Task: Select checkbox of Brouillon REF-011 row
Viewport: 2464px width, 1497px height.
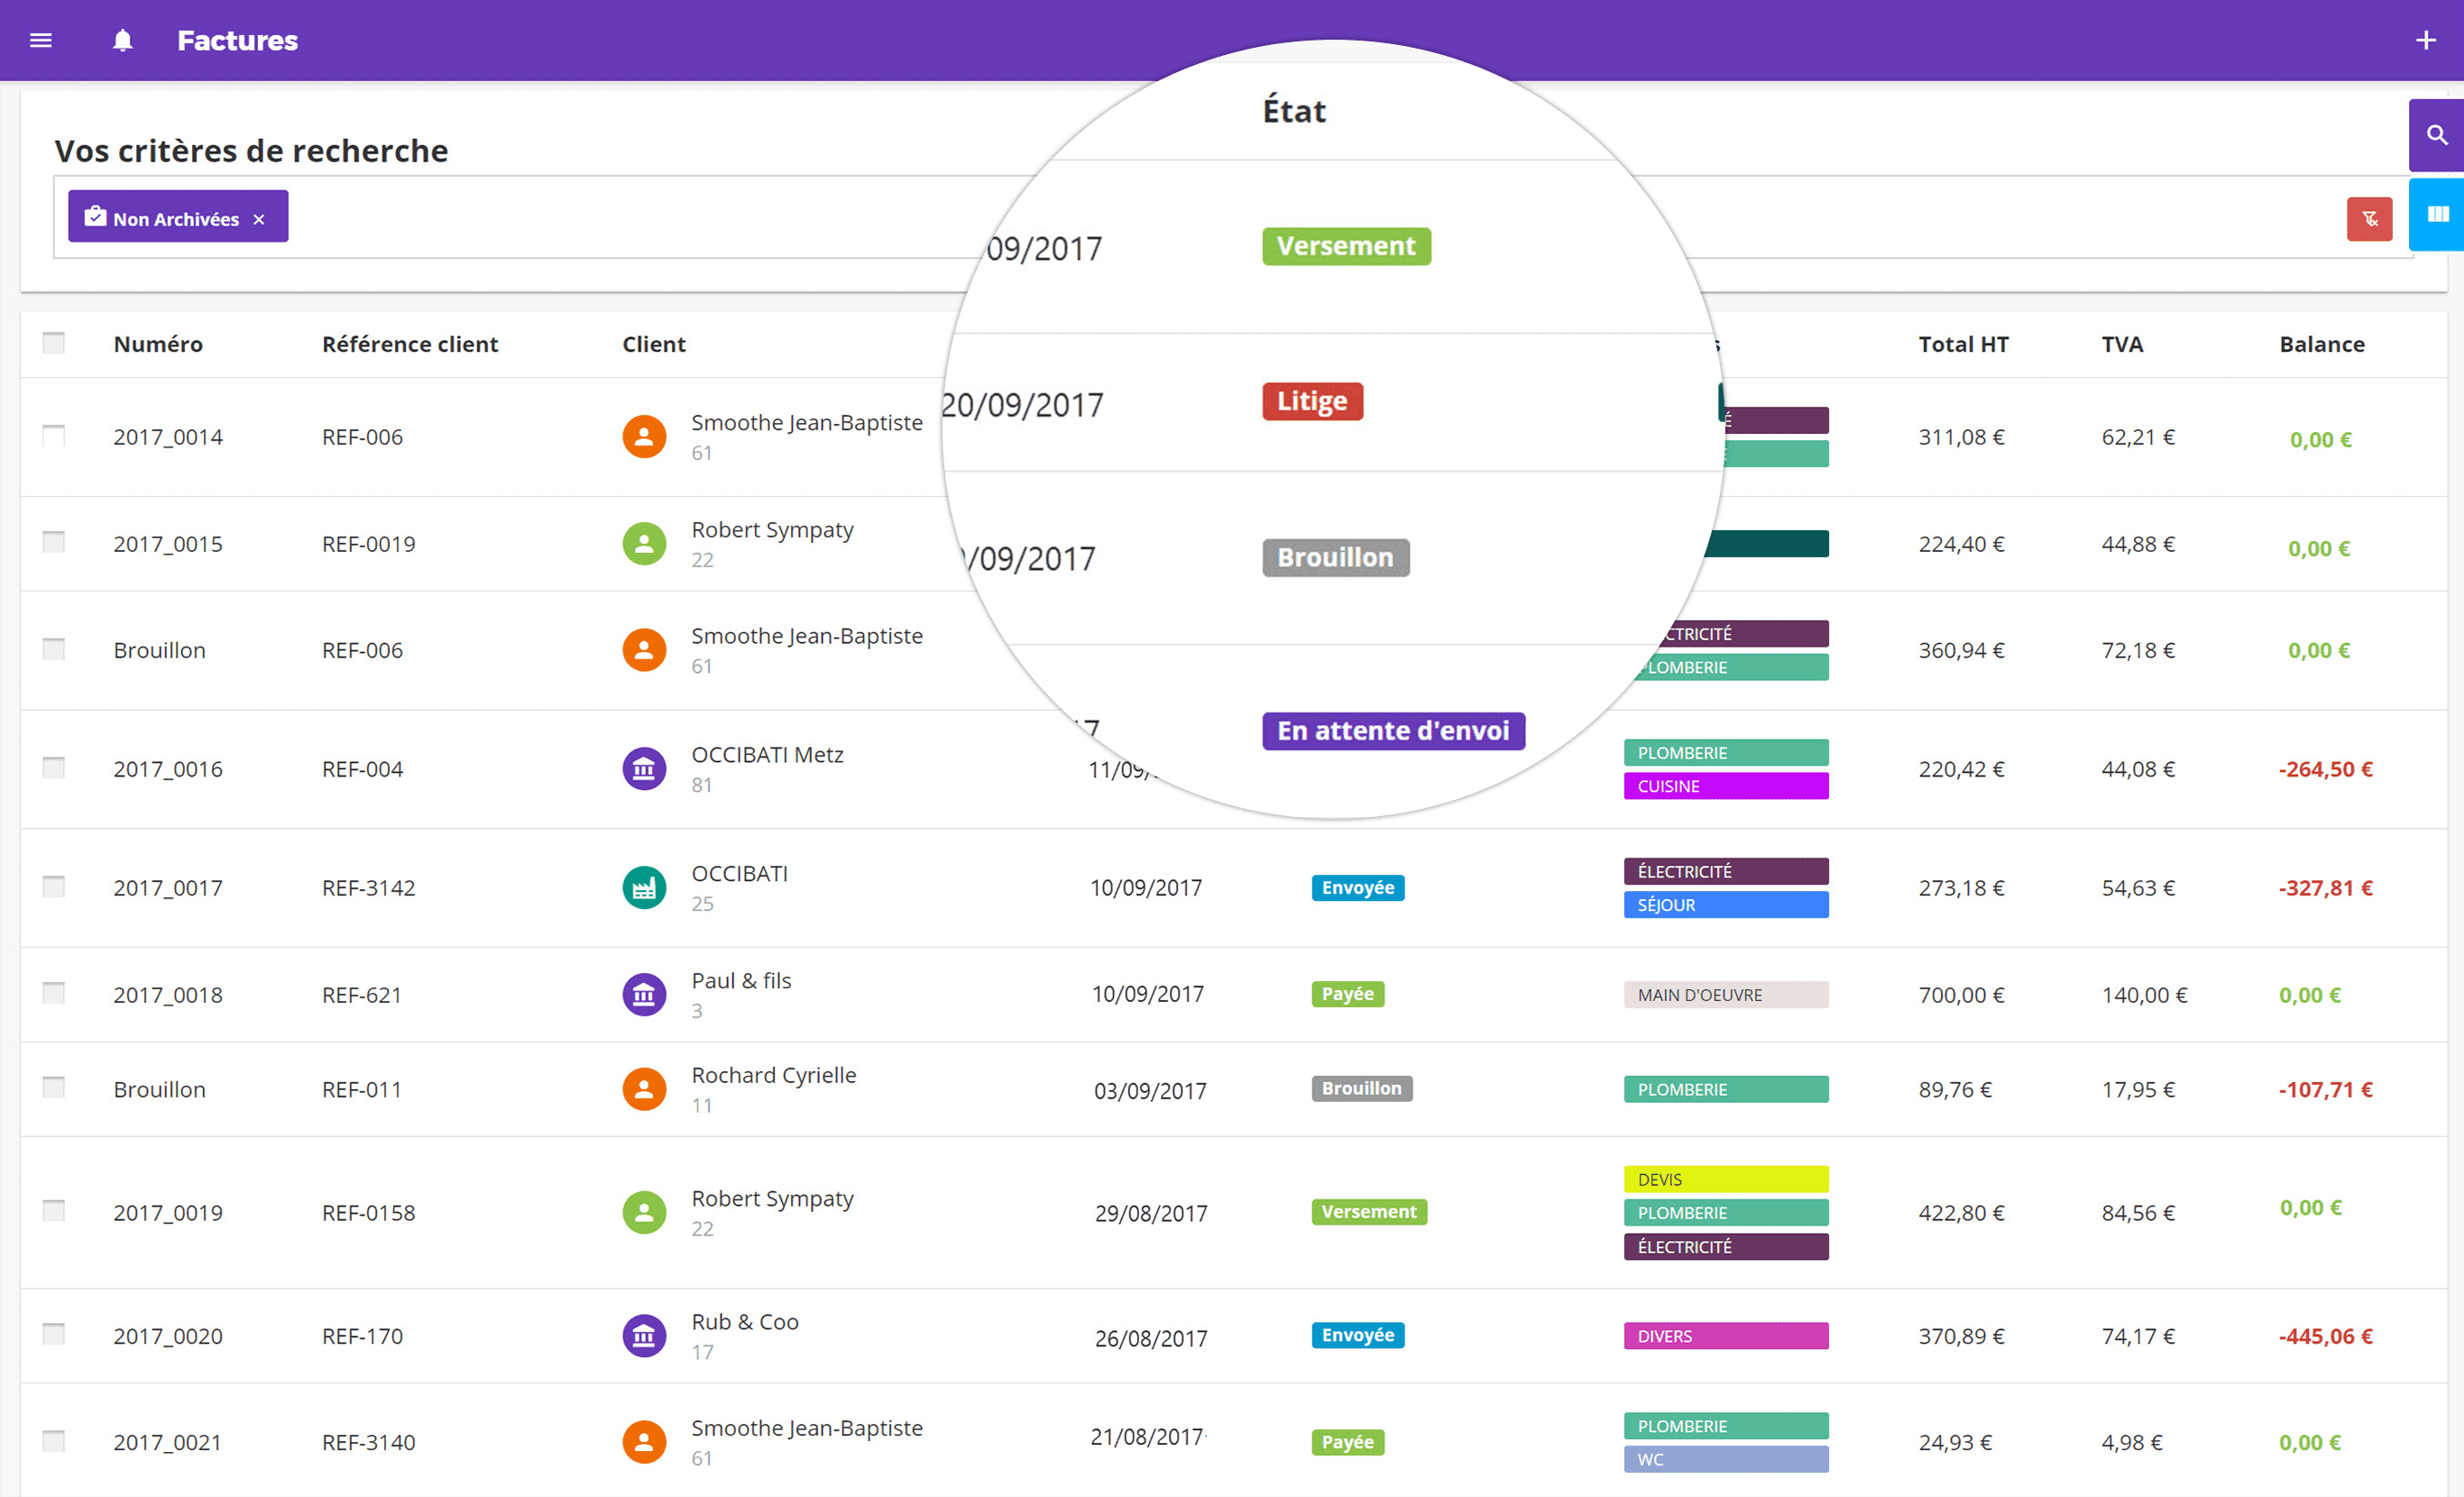Action: [54, 1087]
